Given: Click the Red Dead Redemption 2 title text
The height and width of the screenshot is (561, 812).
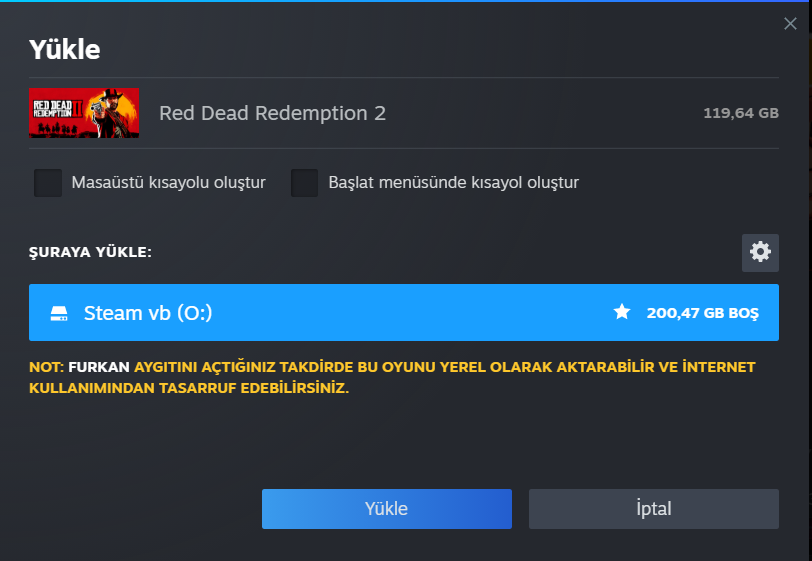Looking at the screenshot, I should point(272,113).
